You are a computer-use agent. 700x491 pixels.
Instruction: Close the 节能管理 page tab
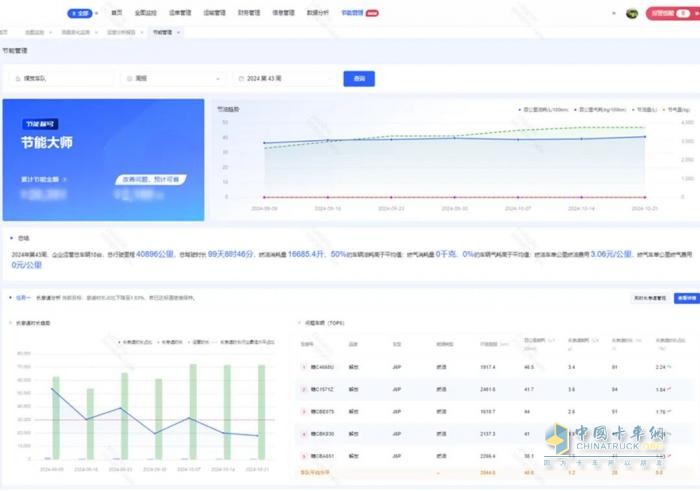click(176, 32)
